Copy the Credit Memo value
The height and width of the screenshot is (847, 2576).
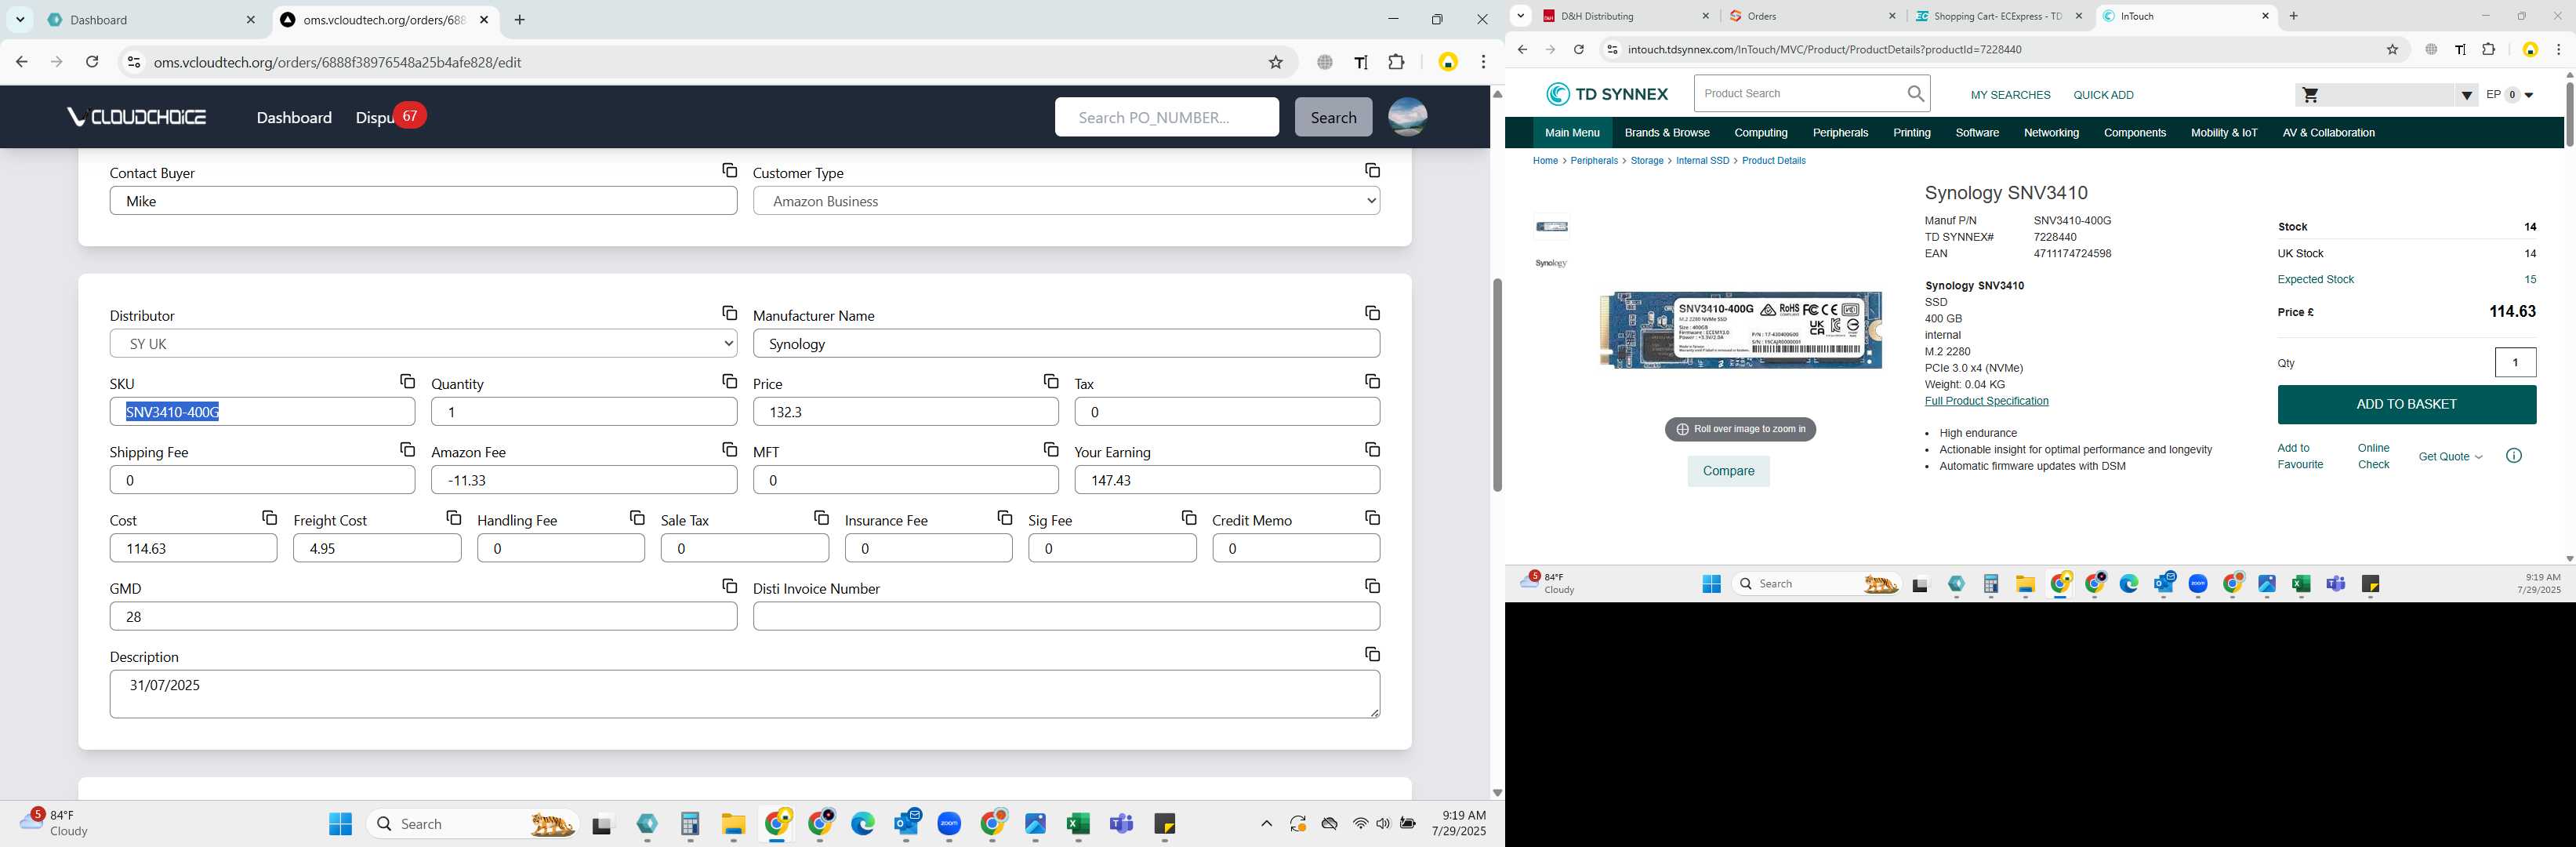coord(1372,518)
